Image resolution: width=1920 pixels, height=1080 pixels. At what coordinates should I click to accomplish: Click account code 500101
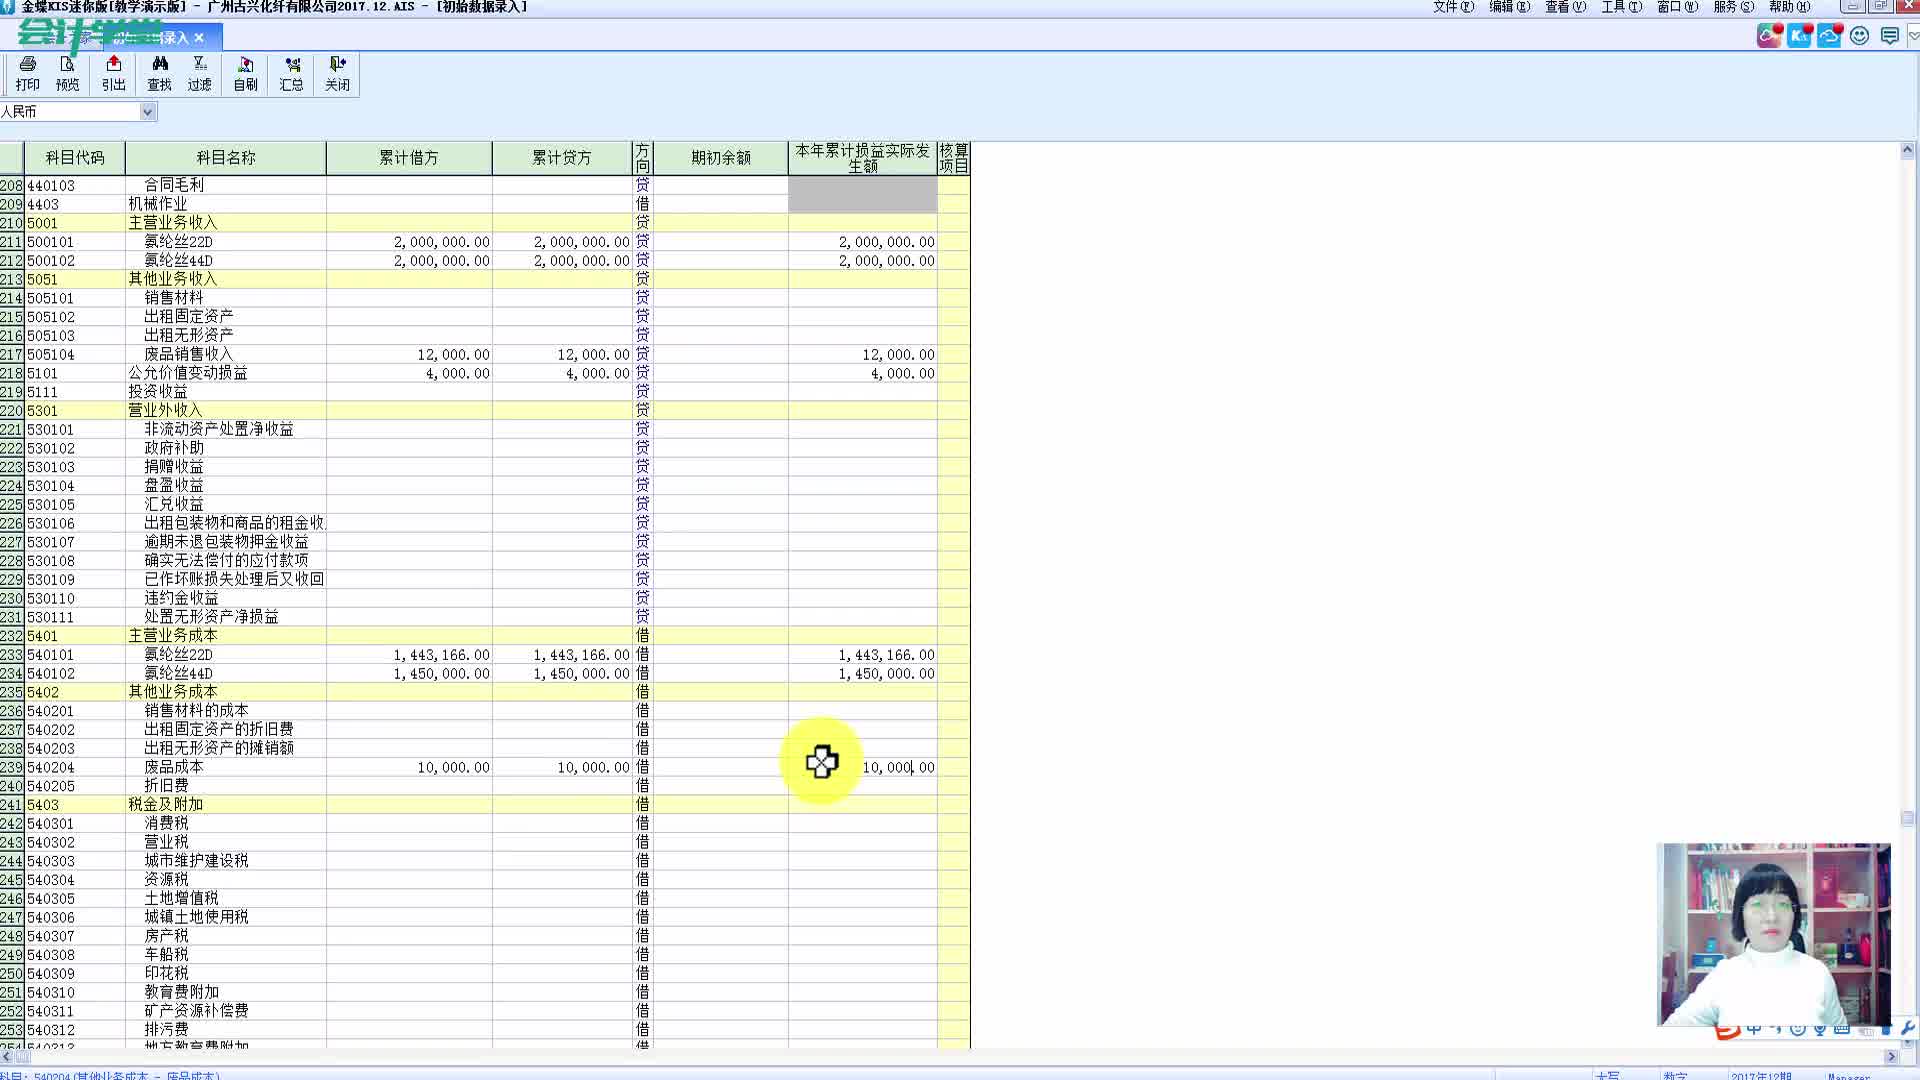51,242
